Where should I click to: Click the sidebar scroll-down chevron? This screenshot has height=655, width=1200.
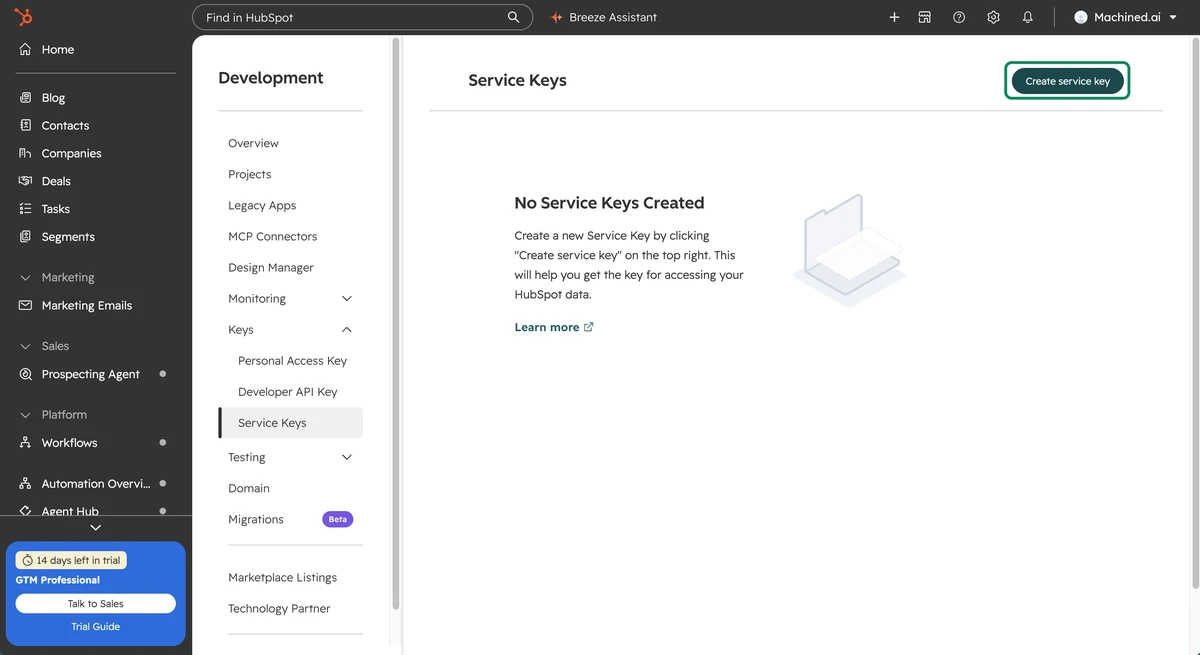tap(96, 527)
